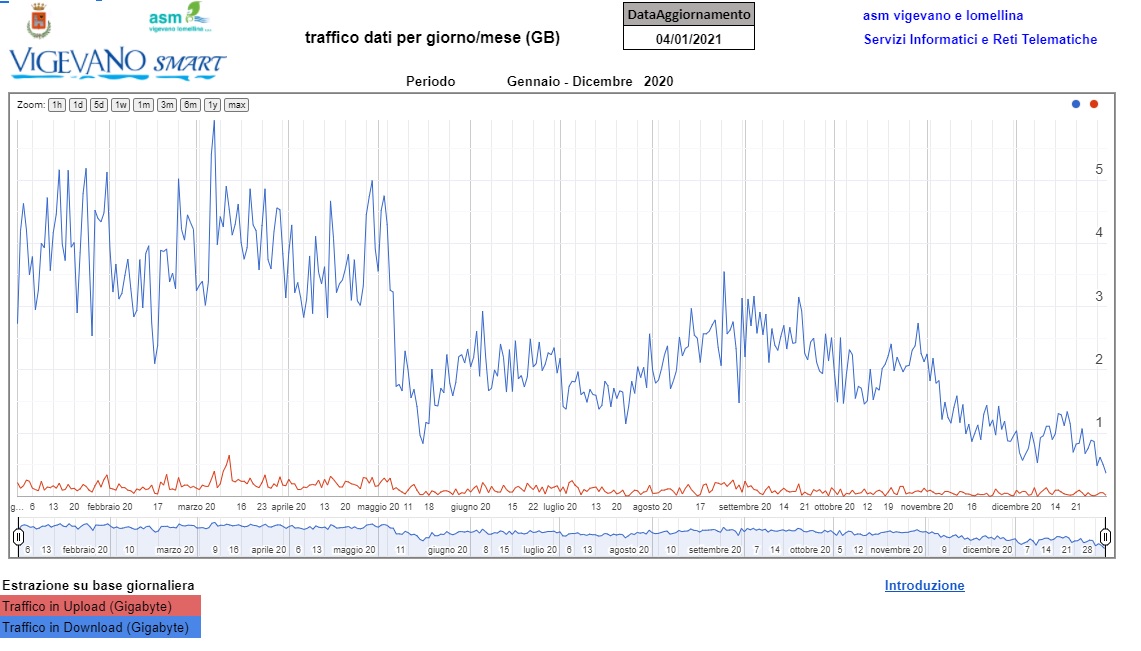Click the DataAggiornamento date field 04/01/2021

pos(688,39)
